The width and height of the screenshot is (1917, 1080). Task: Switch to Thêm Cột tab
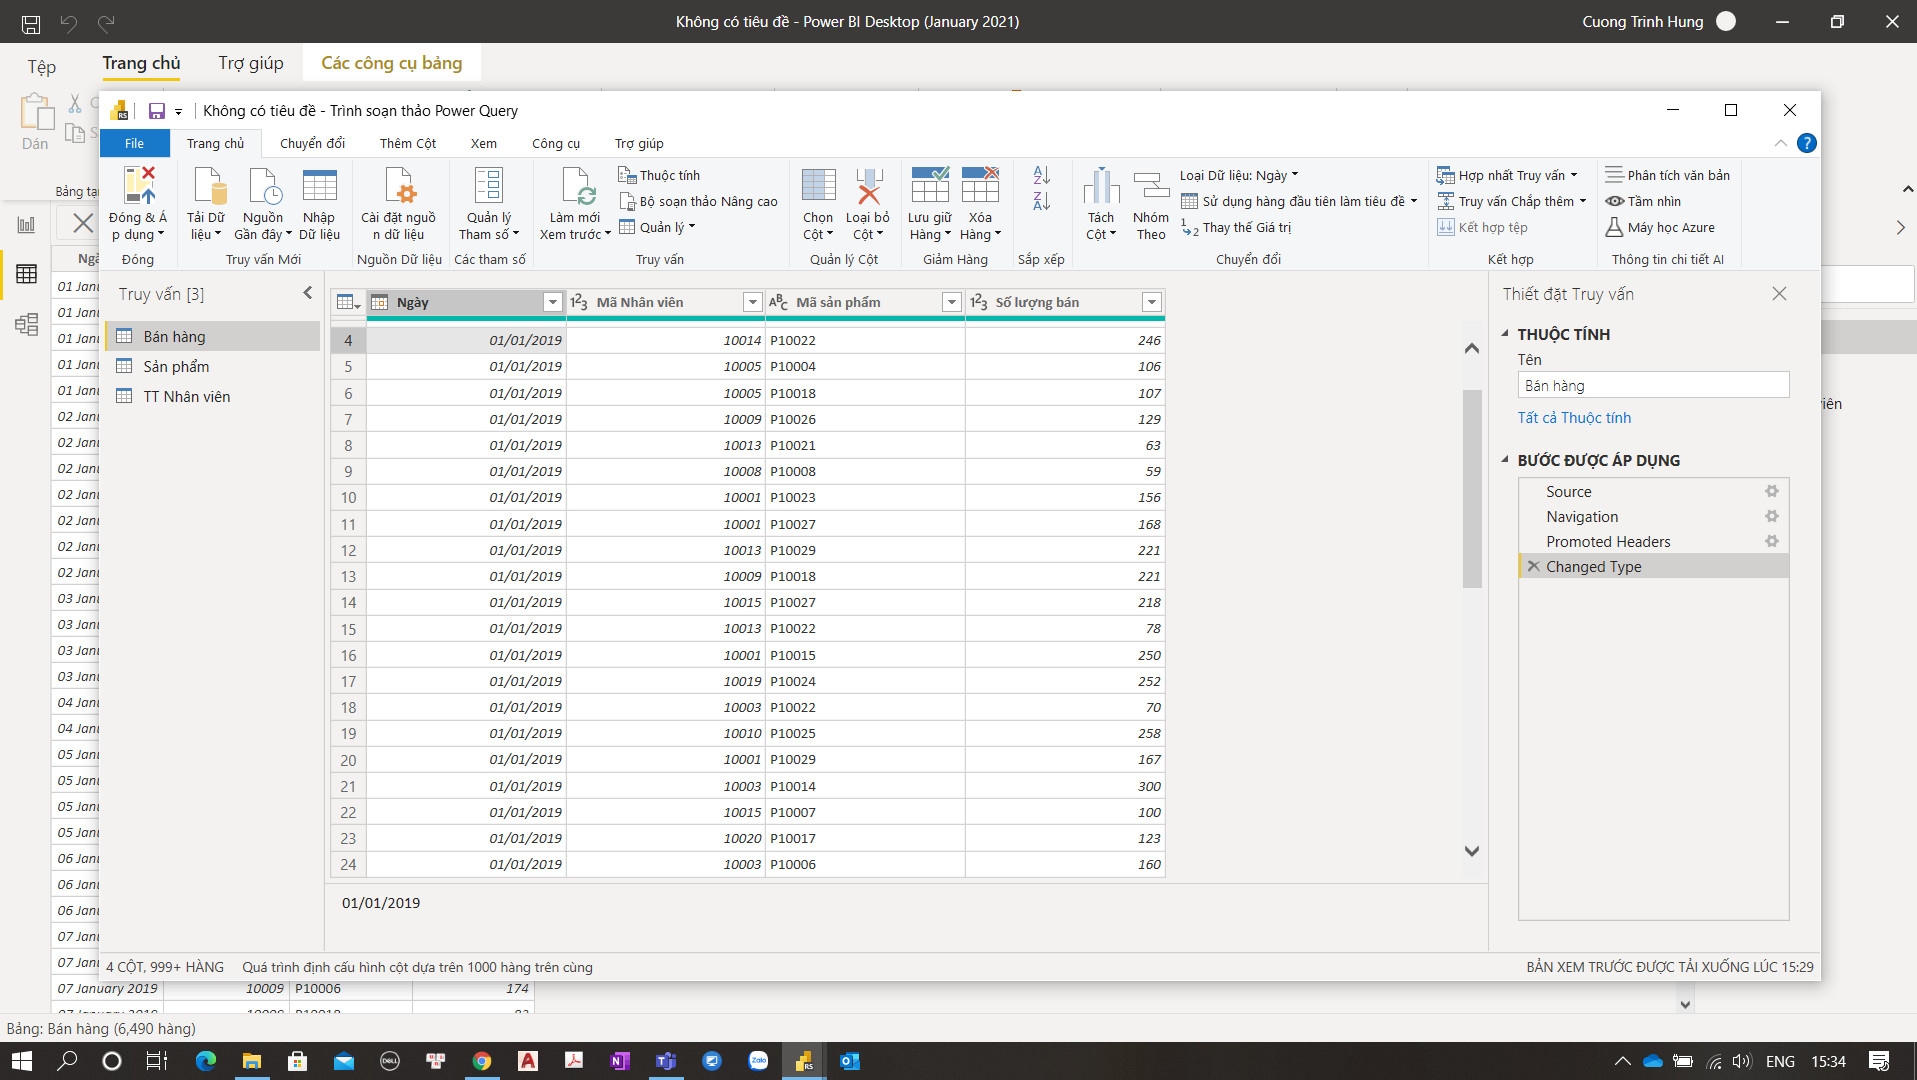pyautogui.click(x=408, y=143)
